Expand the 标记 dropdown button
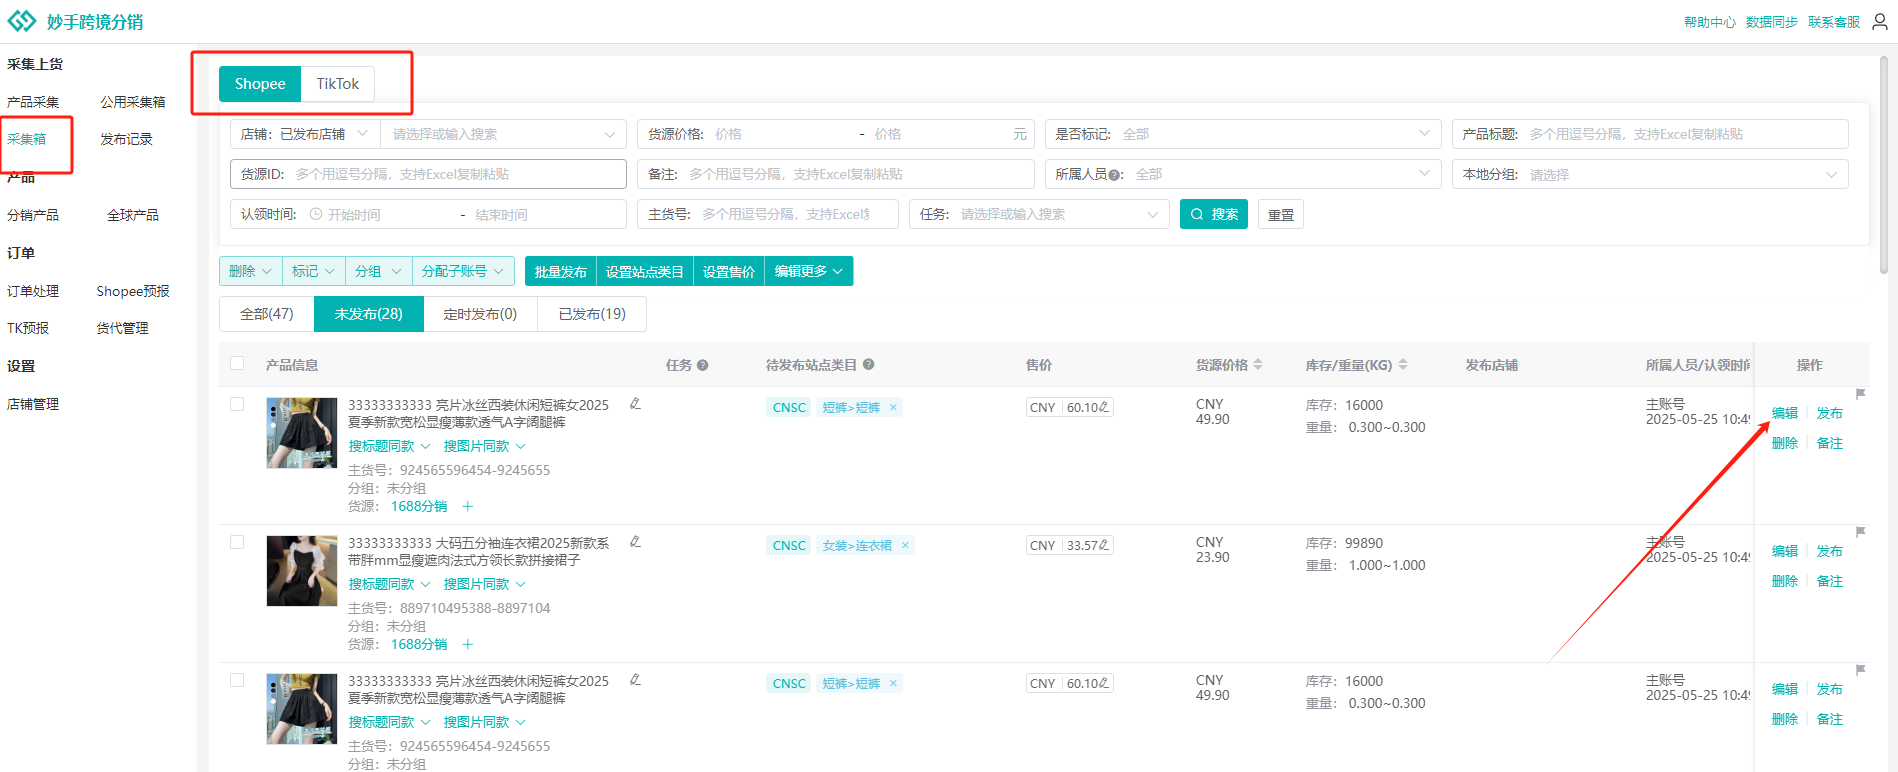This screenshot has width=1898, height=772. click(x=313, y=271)
